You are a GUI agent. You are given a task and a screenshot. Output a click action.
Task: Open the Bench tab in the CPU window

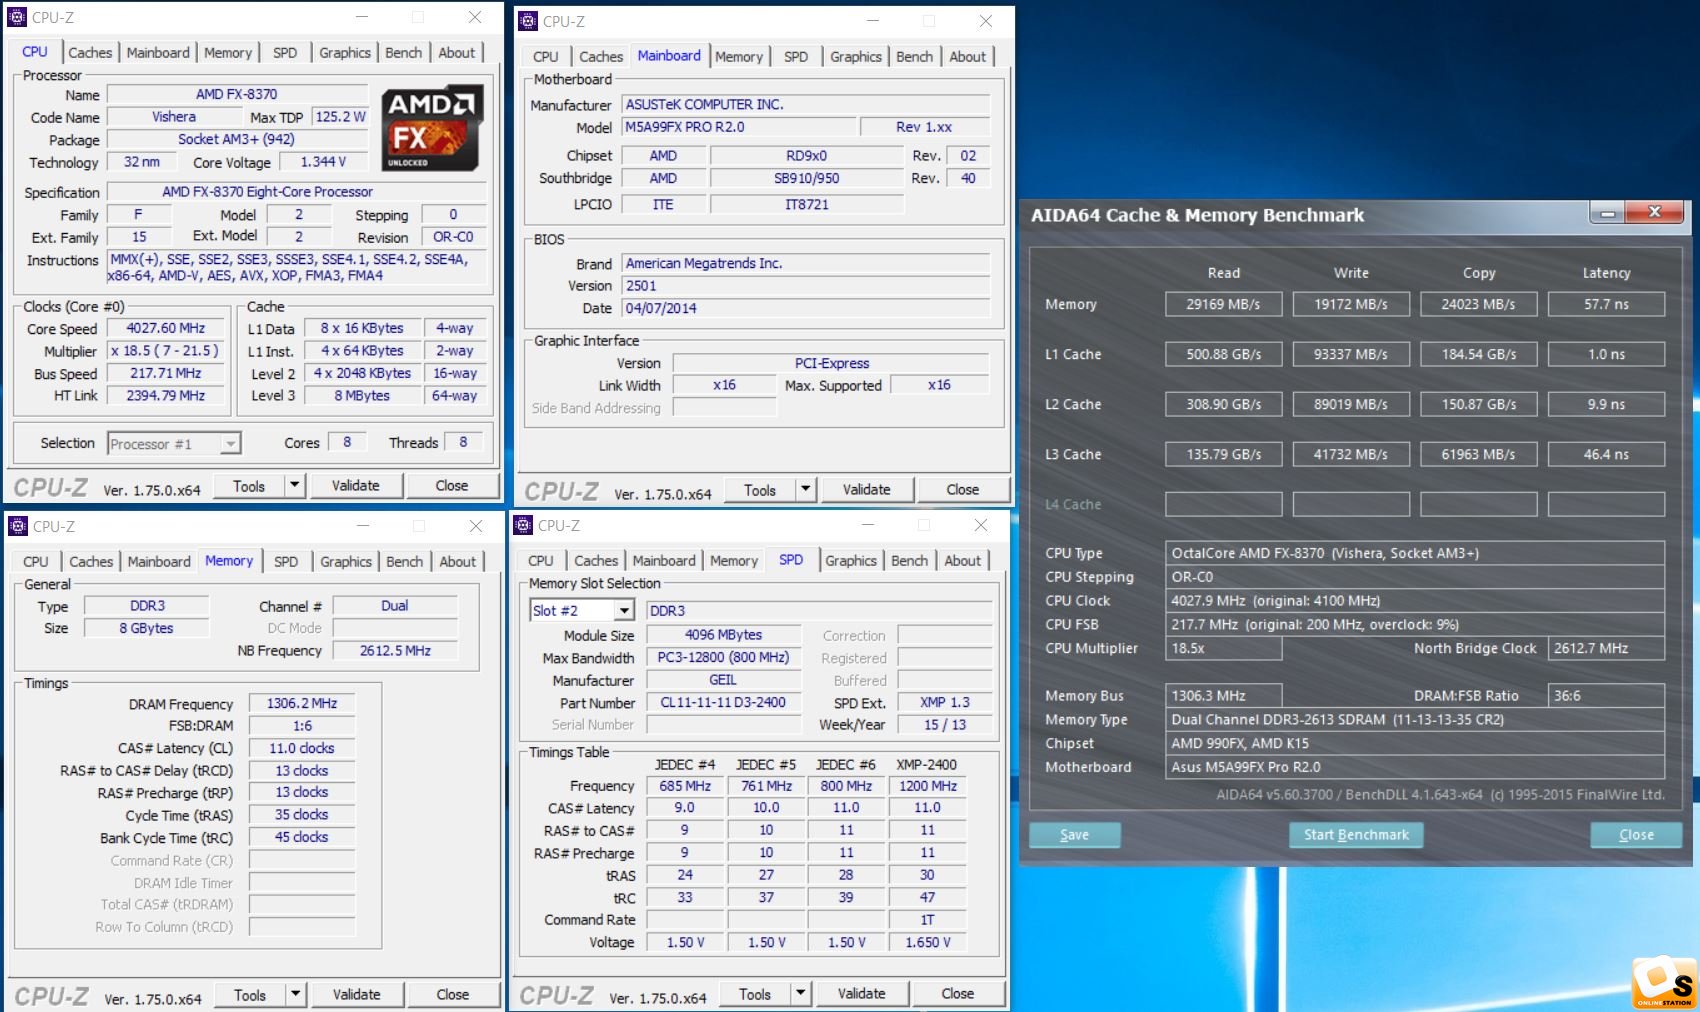tap(404, 53)
